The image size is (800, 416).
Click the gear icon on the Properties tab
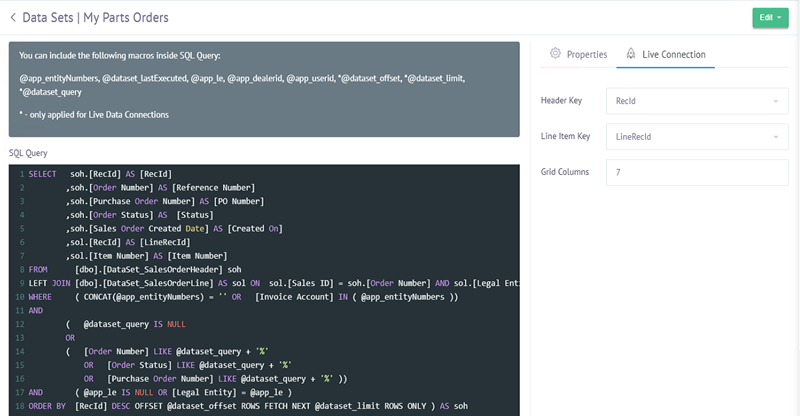coord(555,54)
